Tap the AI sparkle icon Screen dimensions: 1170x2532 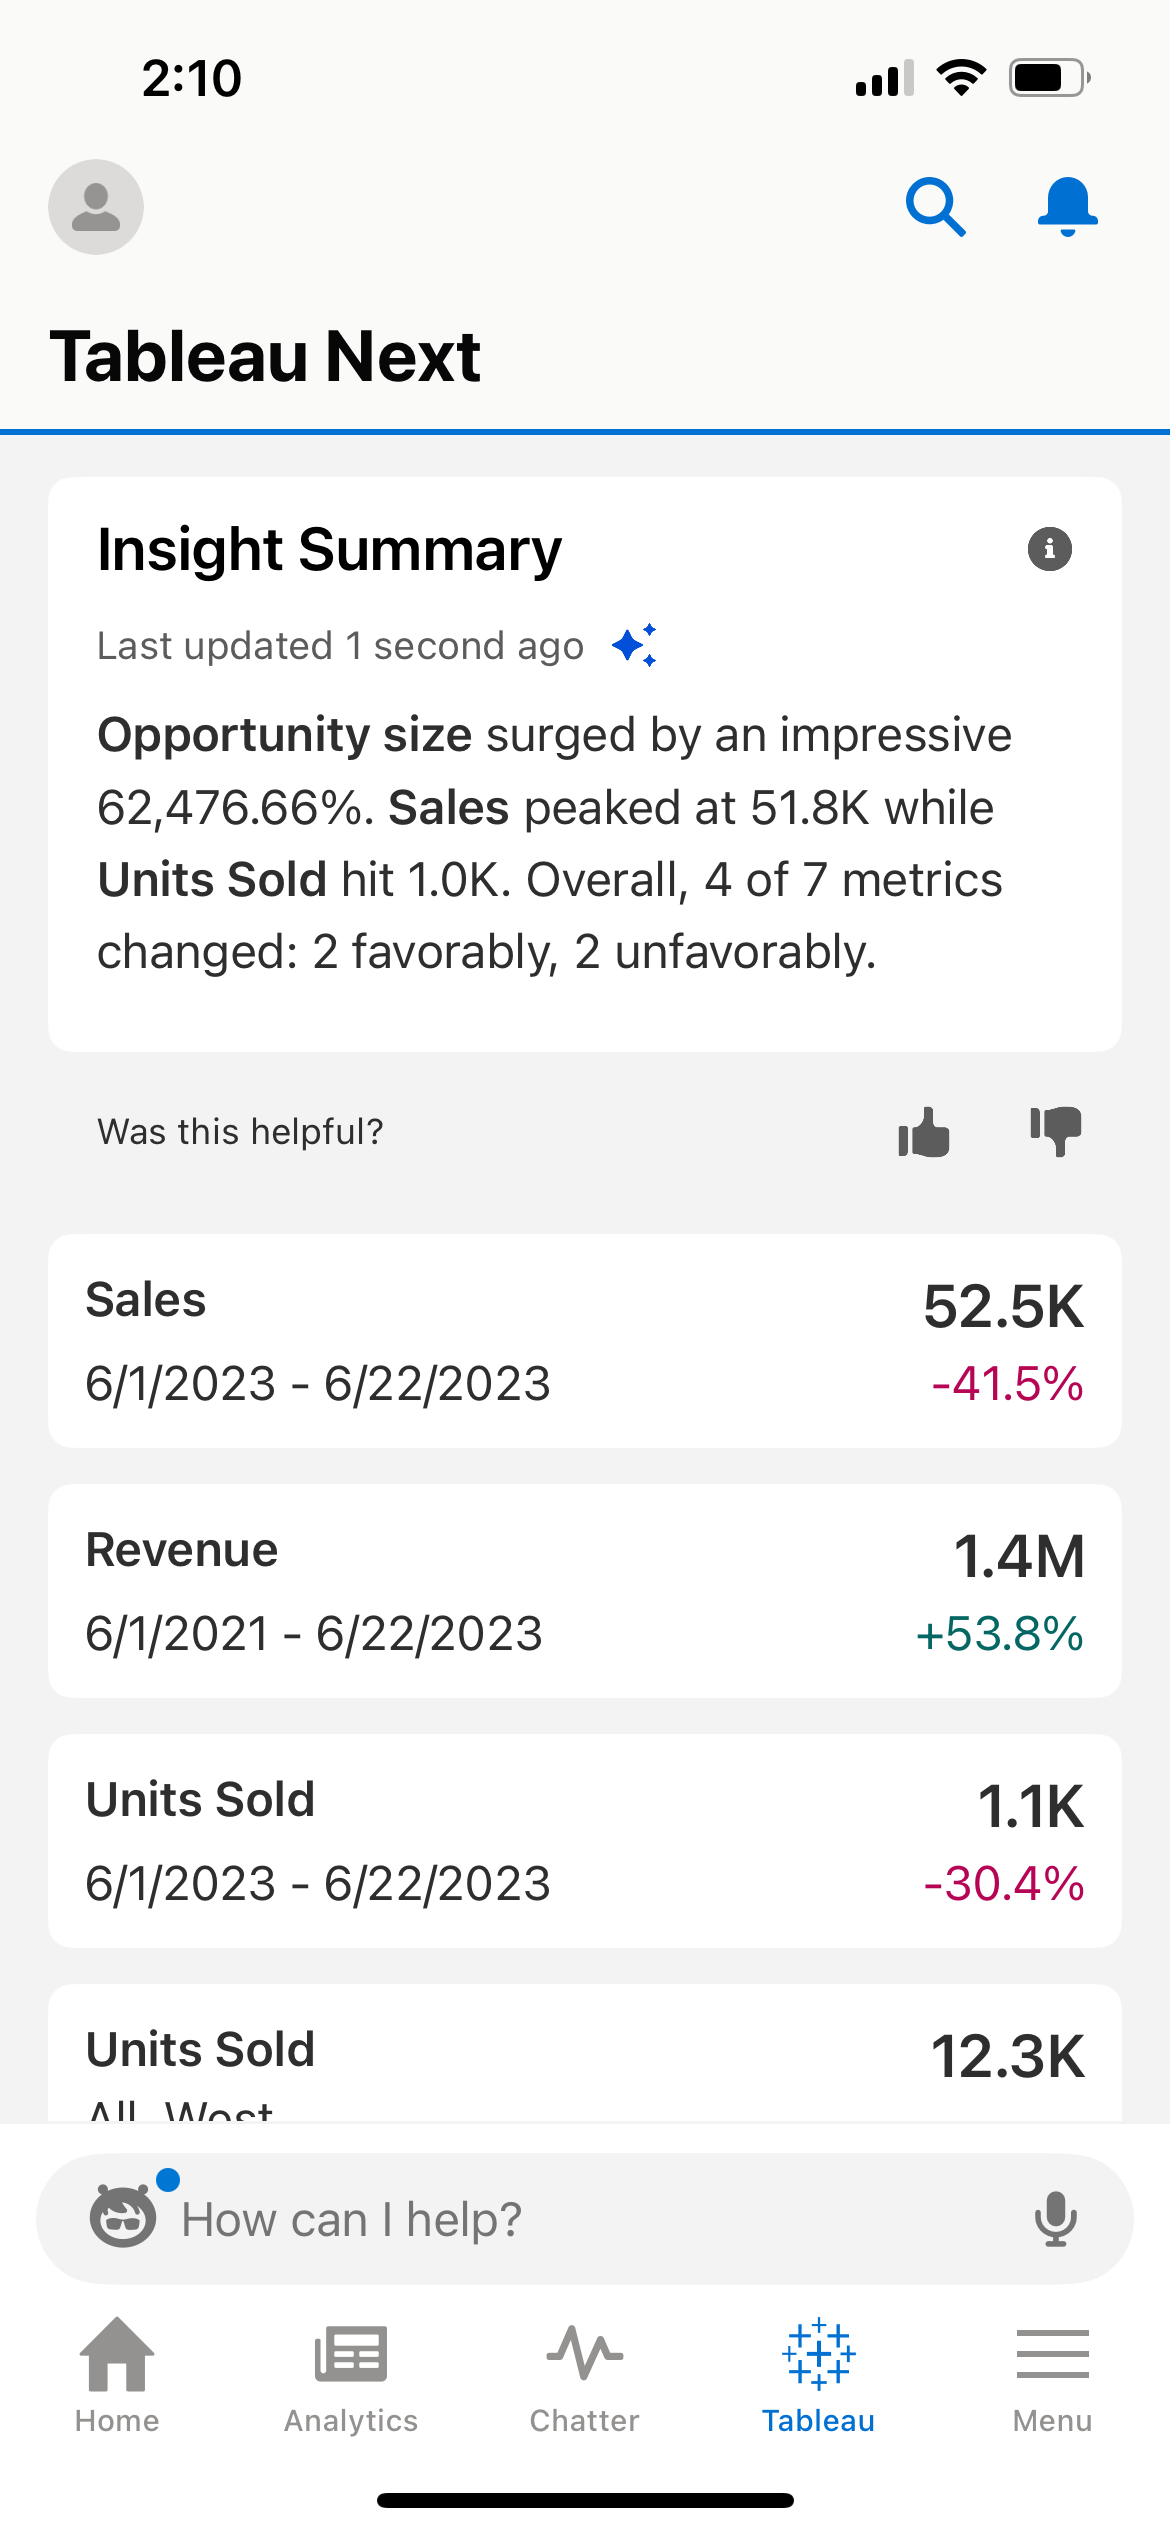[635, 645]
